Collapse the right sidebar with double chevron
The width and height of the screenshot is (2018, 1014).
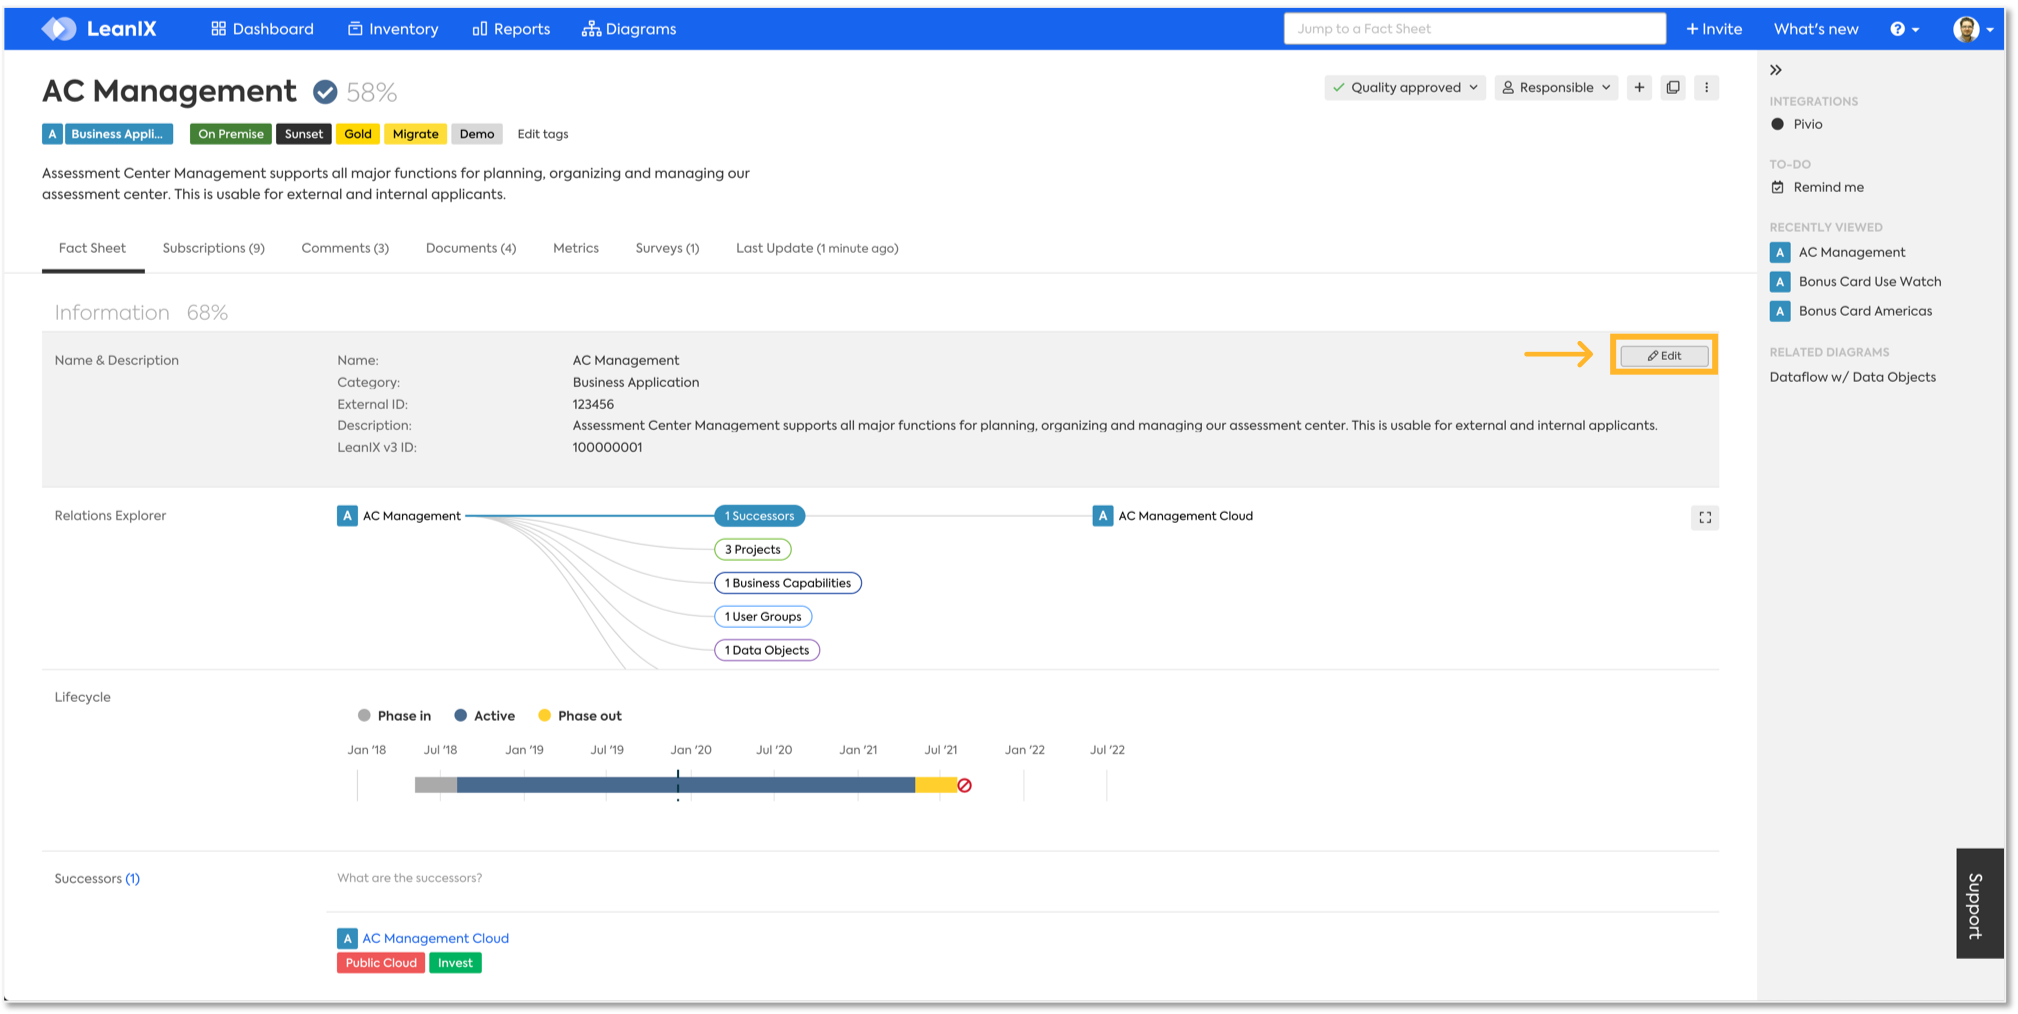(1776, 70)
